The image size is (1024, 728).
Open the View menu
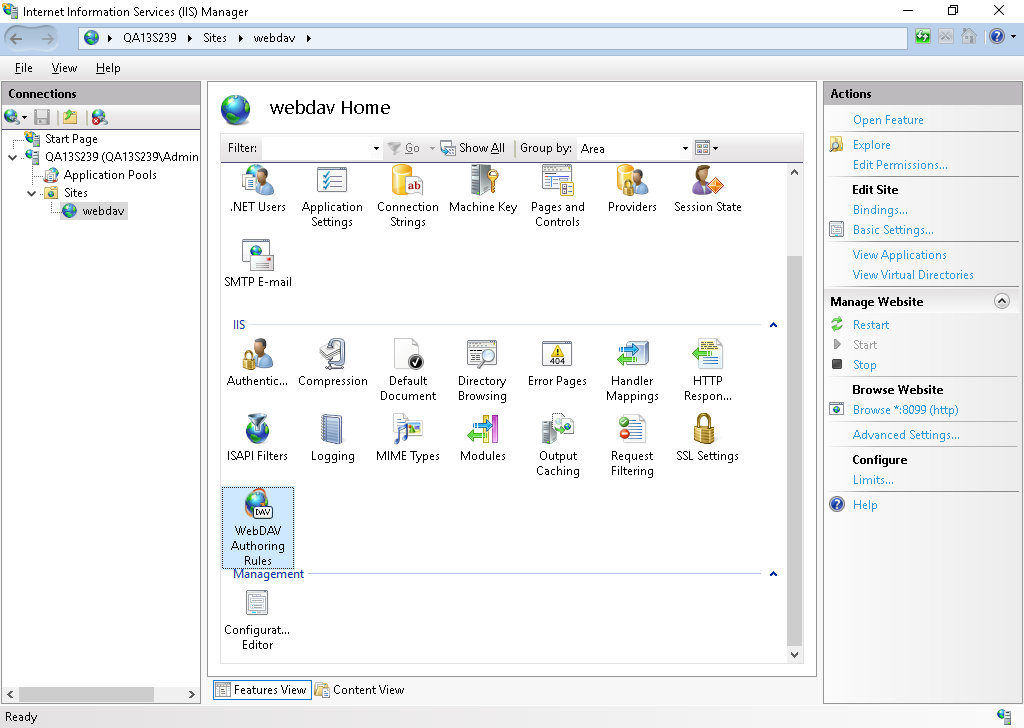tap(64, 67)
